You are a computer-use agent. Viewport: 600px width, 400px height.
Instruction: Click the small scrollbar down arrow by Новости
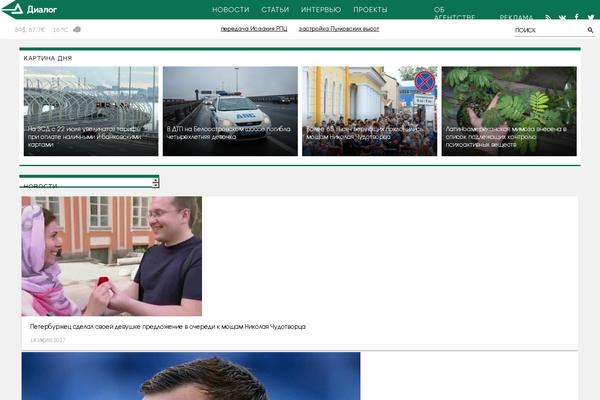click(155, 185)
